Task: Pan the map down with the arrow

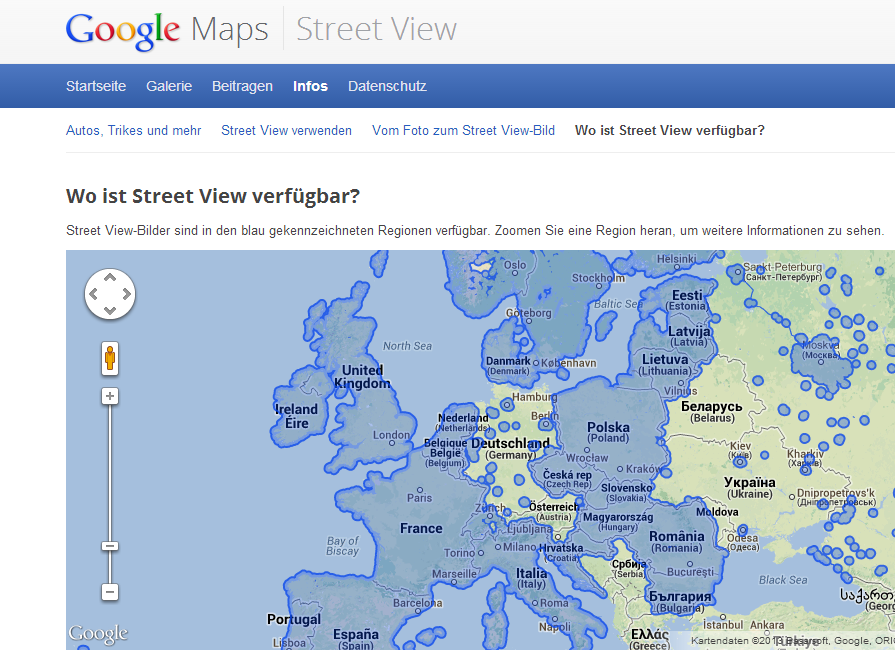Action: [110, 311]
